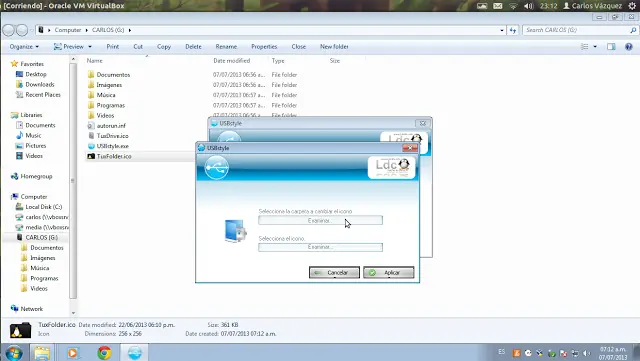The height and width of the screenshot is (361, 640).
Task: Open Pictures under Libraries
Action: 36,146
